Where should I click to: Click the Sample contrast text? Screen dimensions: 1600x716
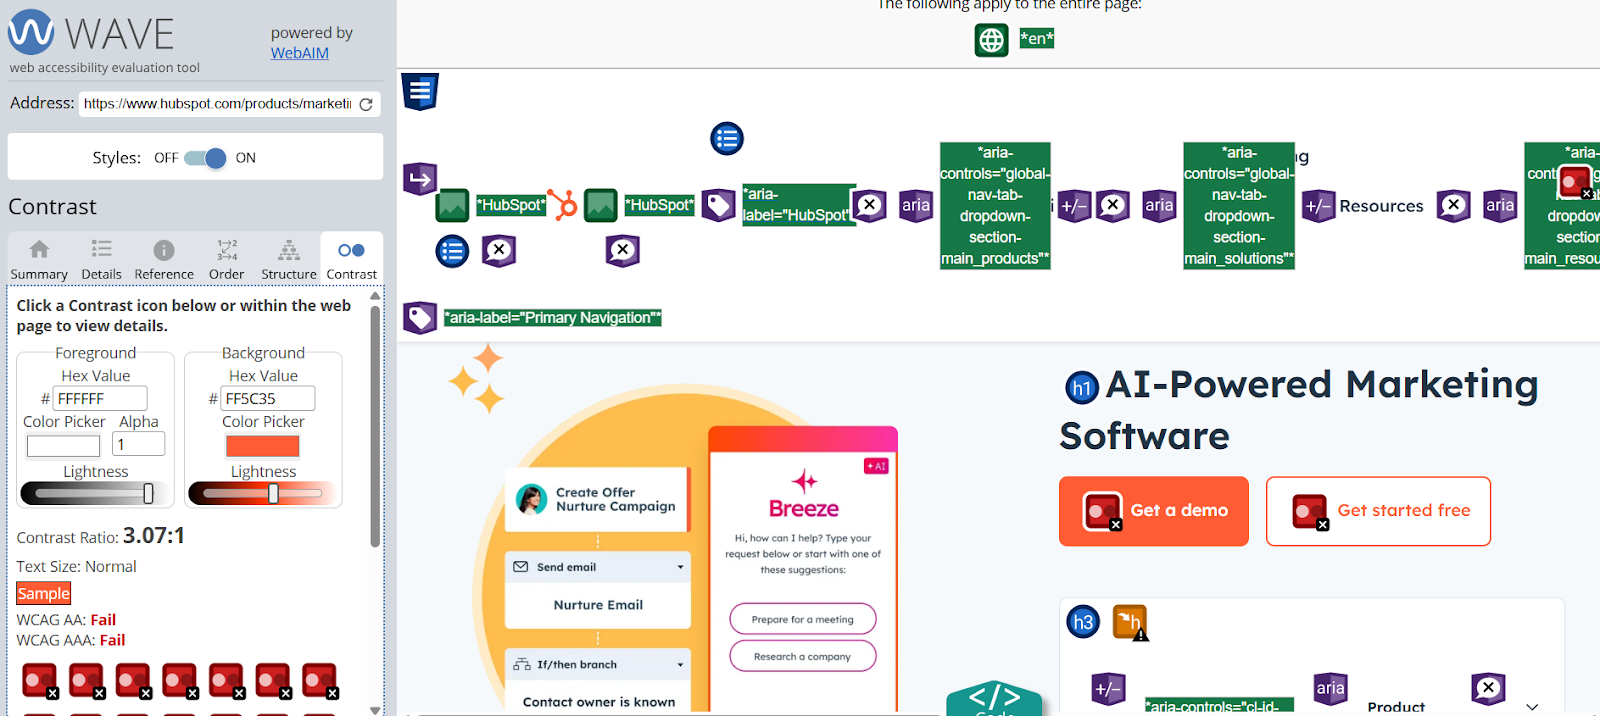click(x=44, y=594)
